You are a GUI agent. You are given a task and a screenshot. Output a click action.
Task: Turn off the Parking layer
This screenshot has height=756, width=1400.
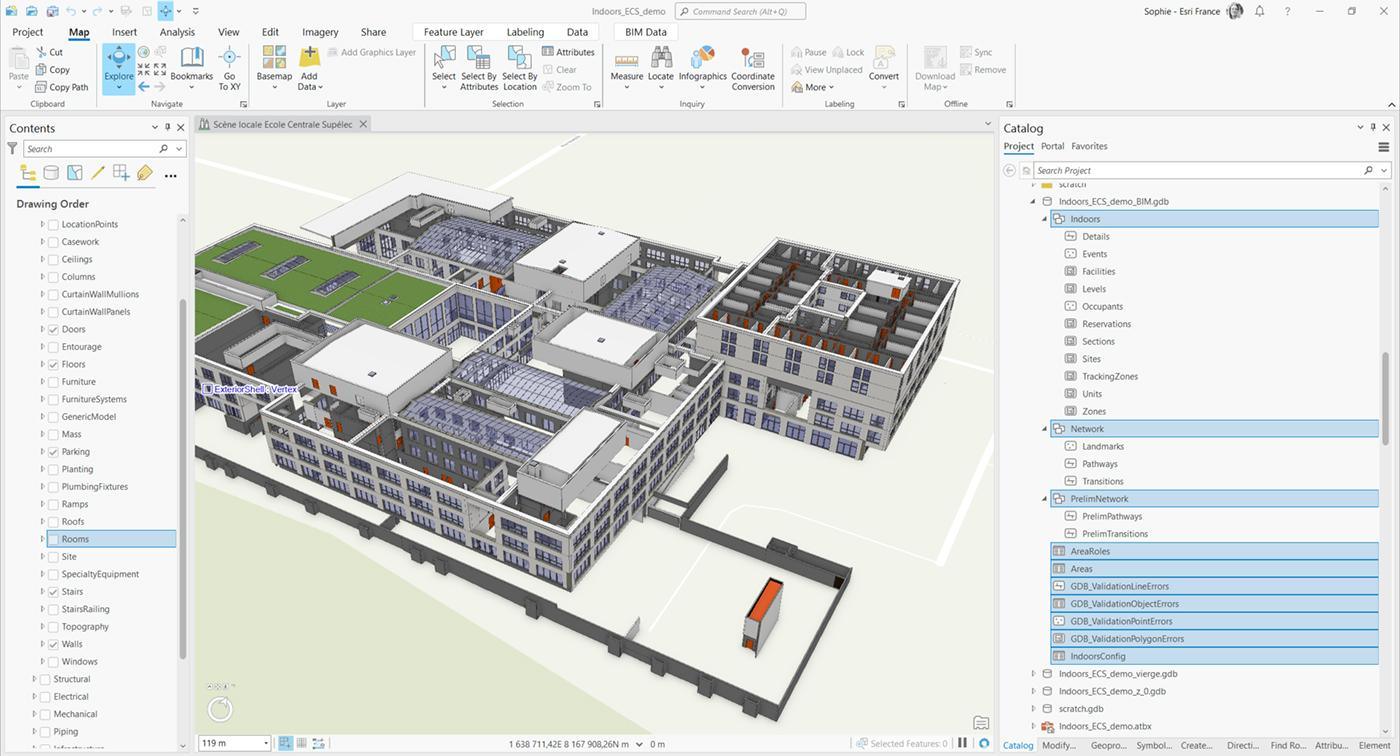(53, 452)
